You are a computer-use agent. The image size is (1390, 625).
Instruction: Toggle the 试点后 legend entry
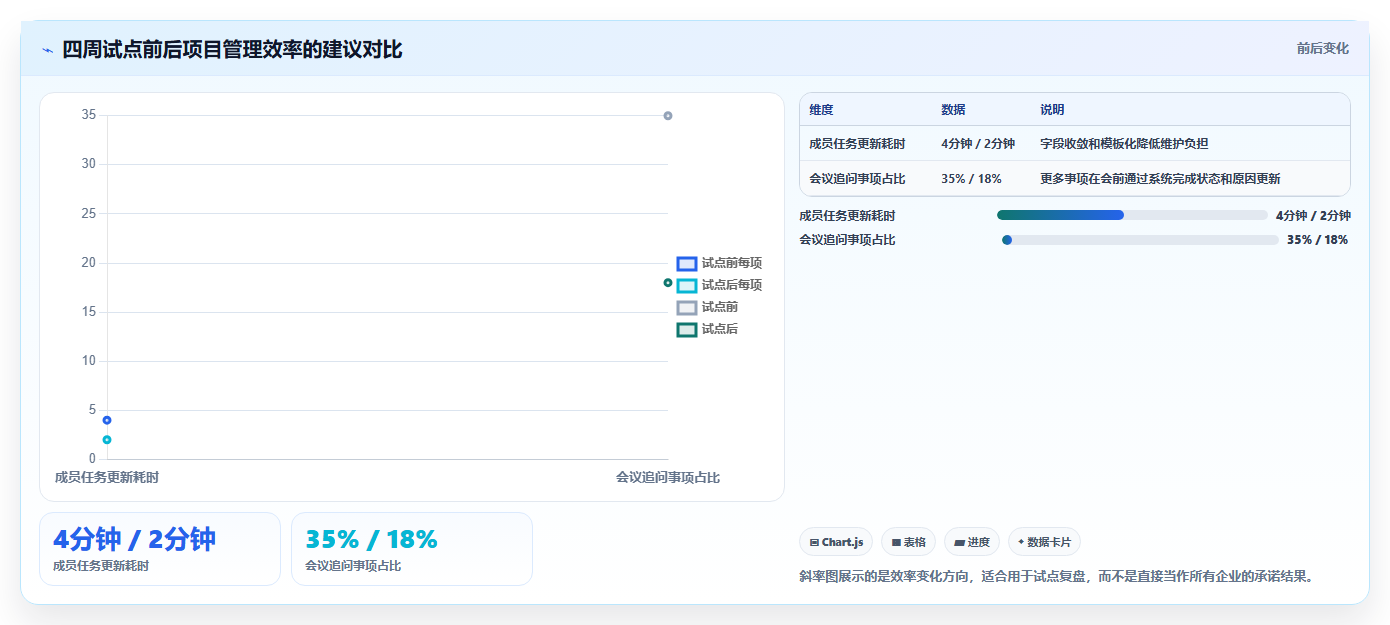point(707,329)
